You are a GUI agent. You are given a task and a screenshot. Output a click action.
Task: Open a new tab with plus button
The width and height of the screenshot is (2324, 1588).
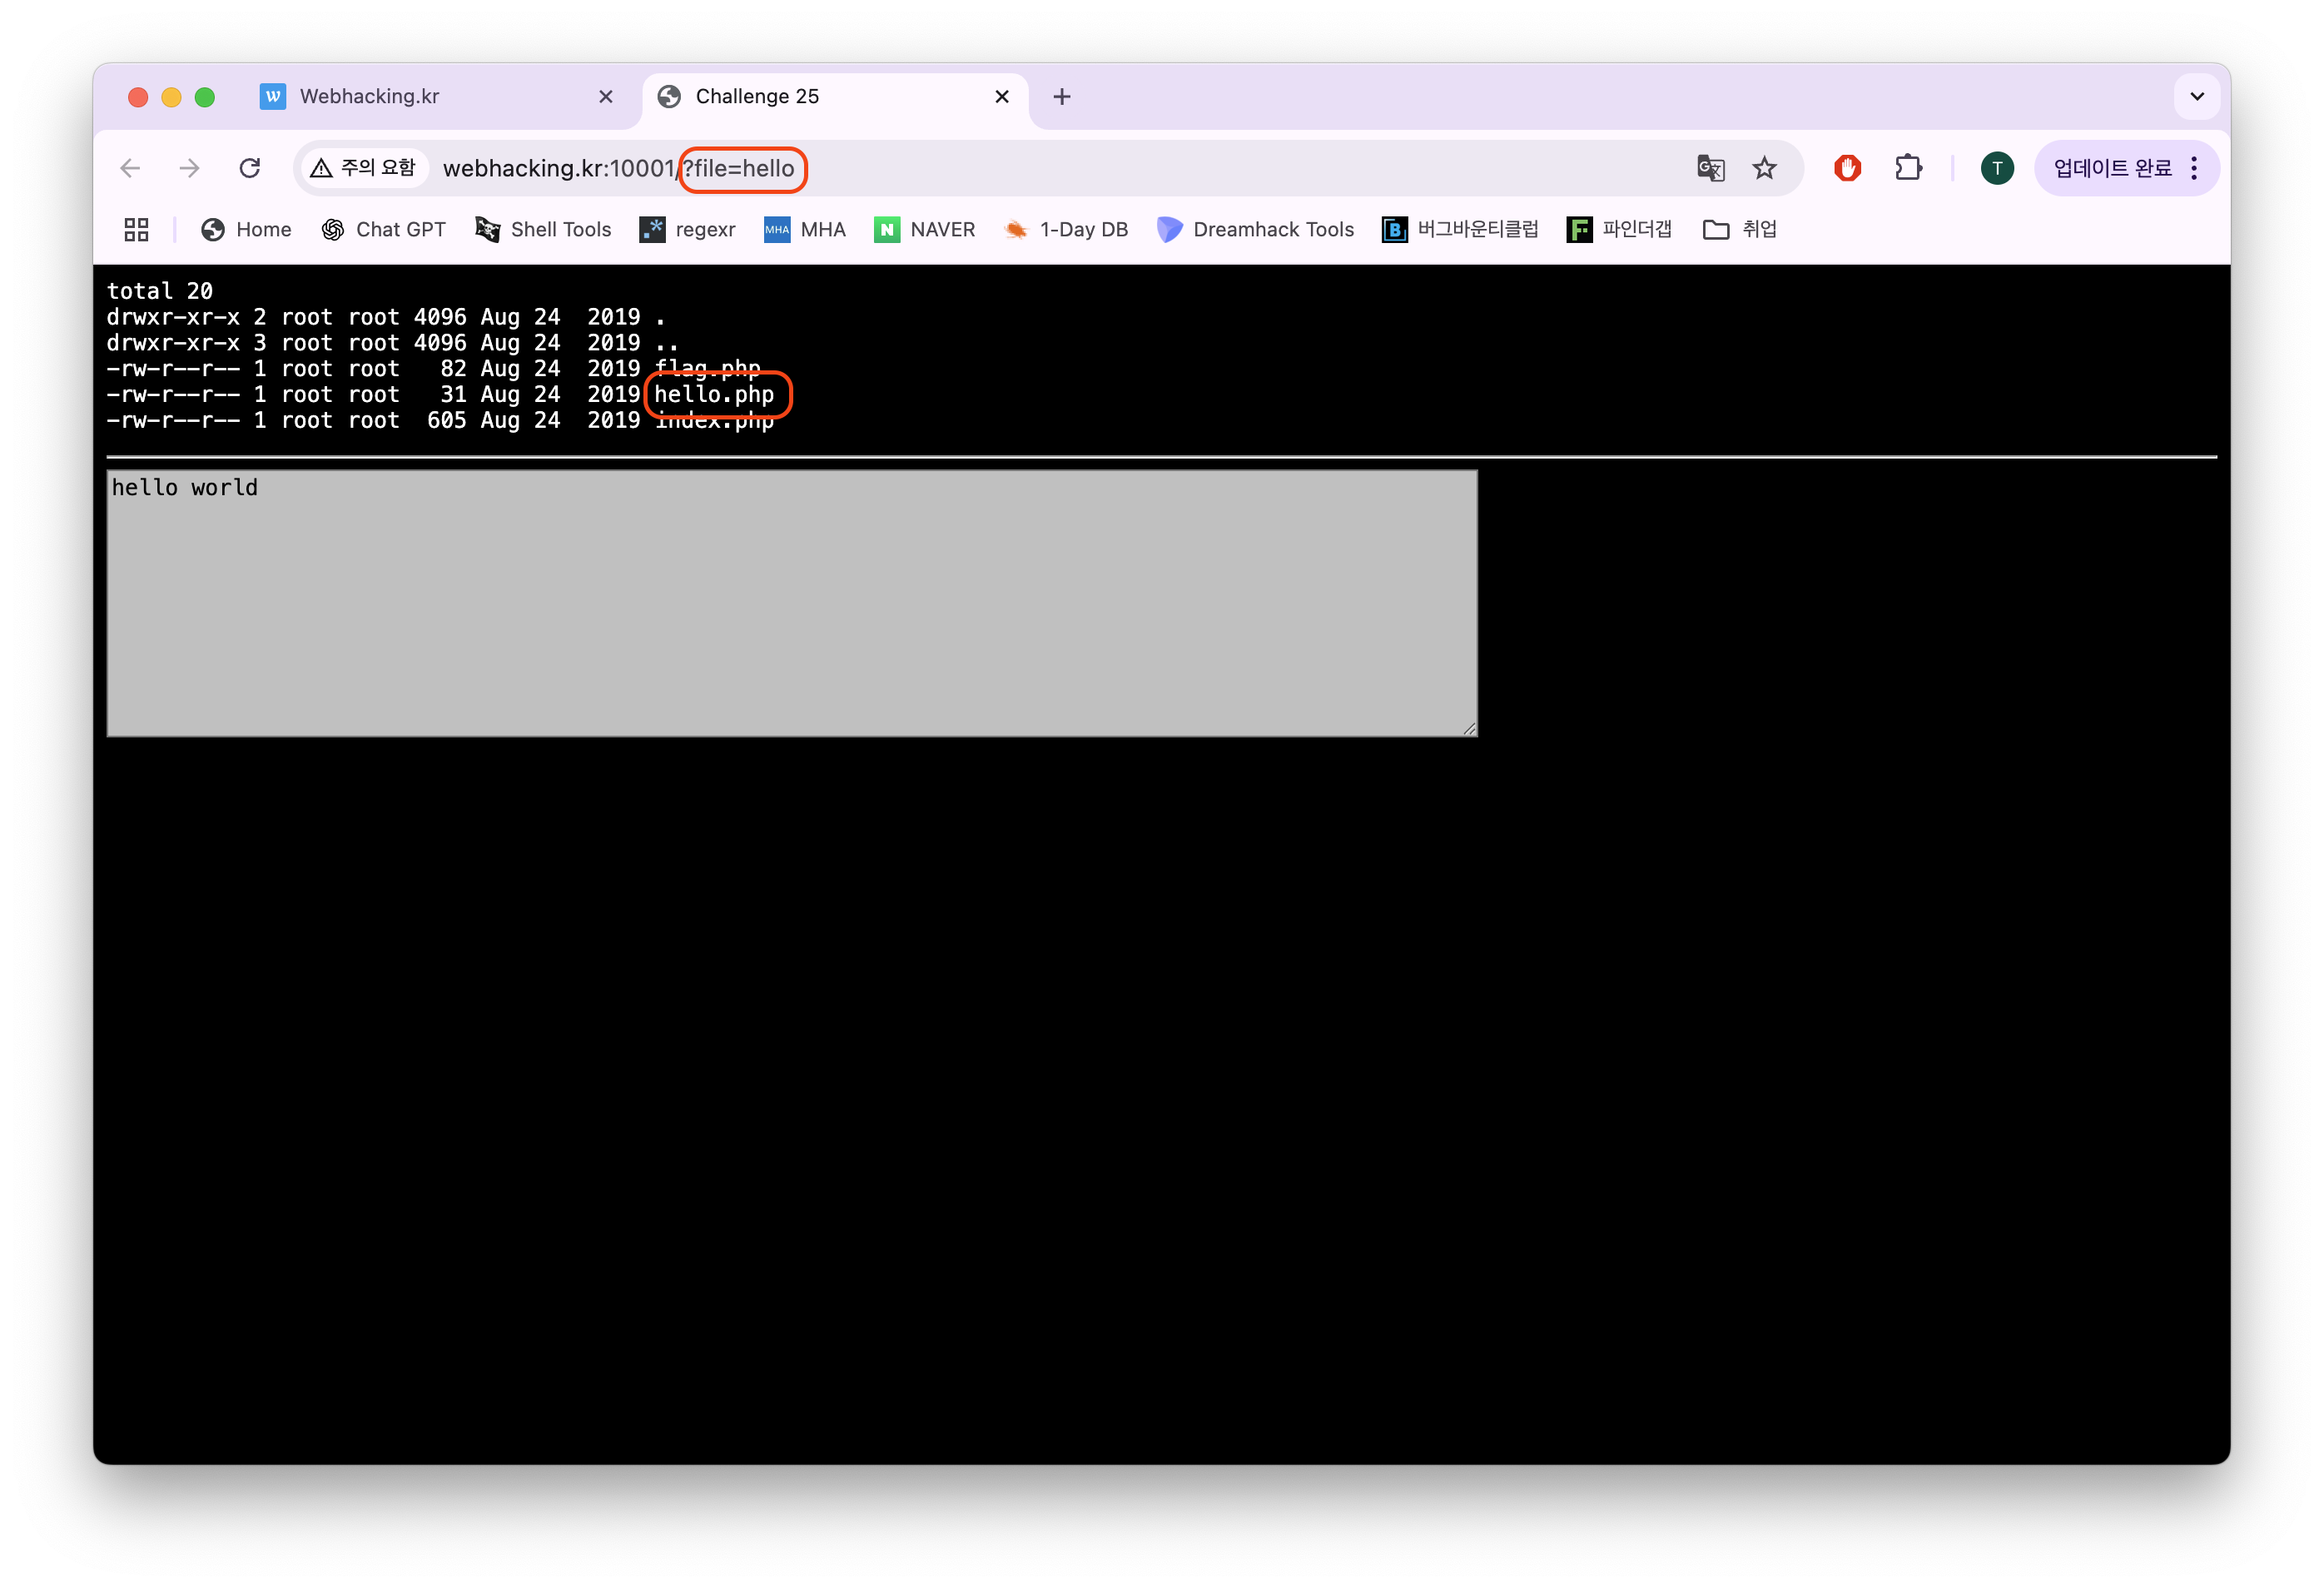pos(1062,96)
